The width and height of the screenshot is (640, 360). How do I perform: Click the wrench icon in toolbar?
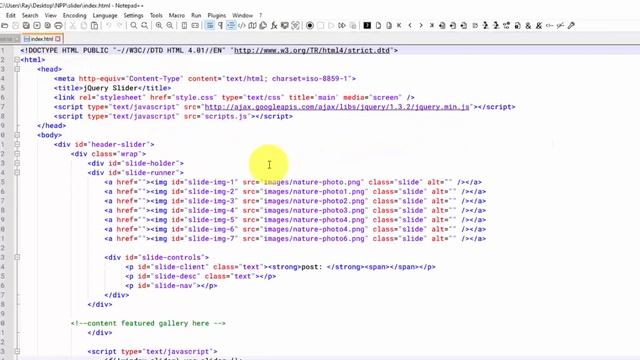(571, 26)
